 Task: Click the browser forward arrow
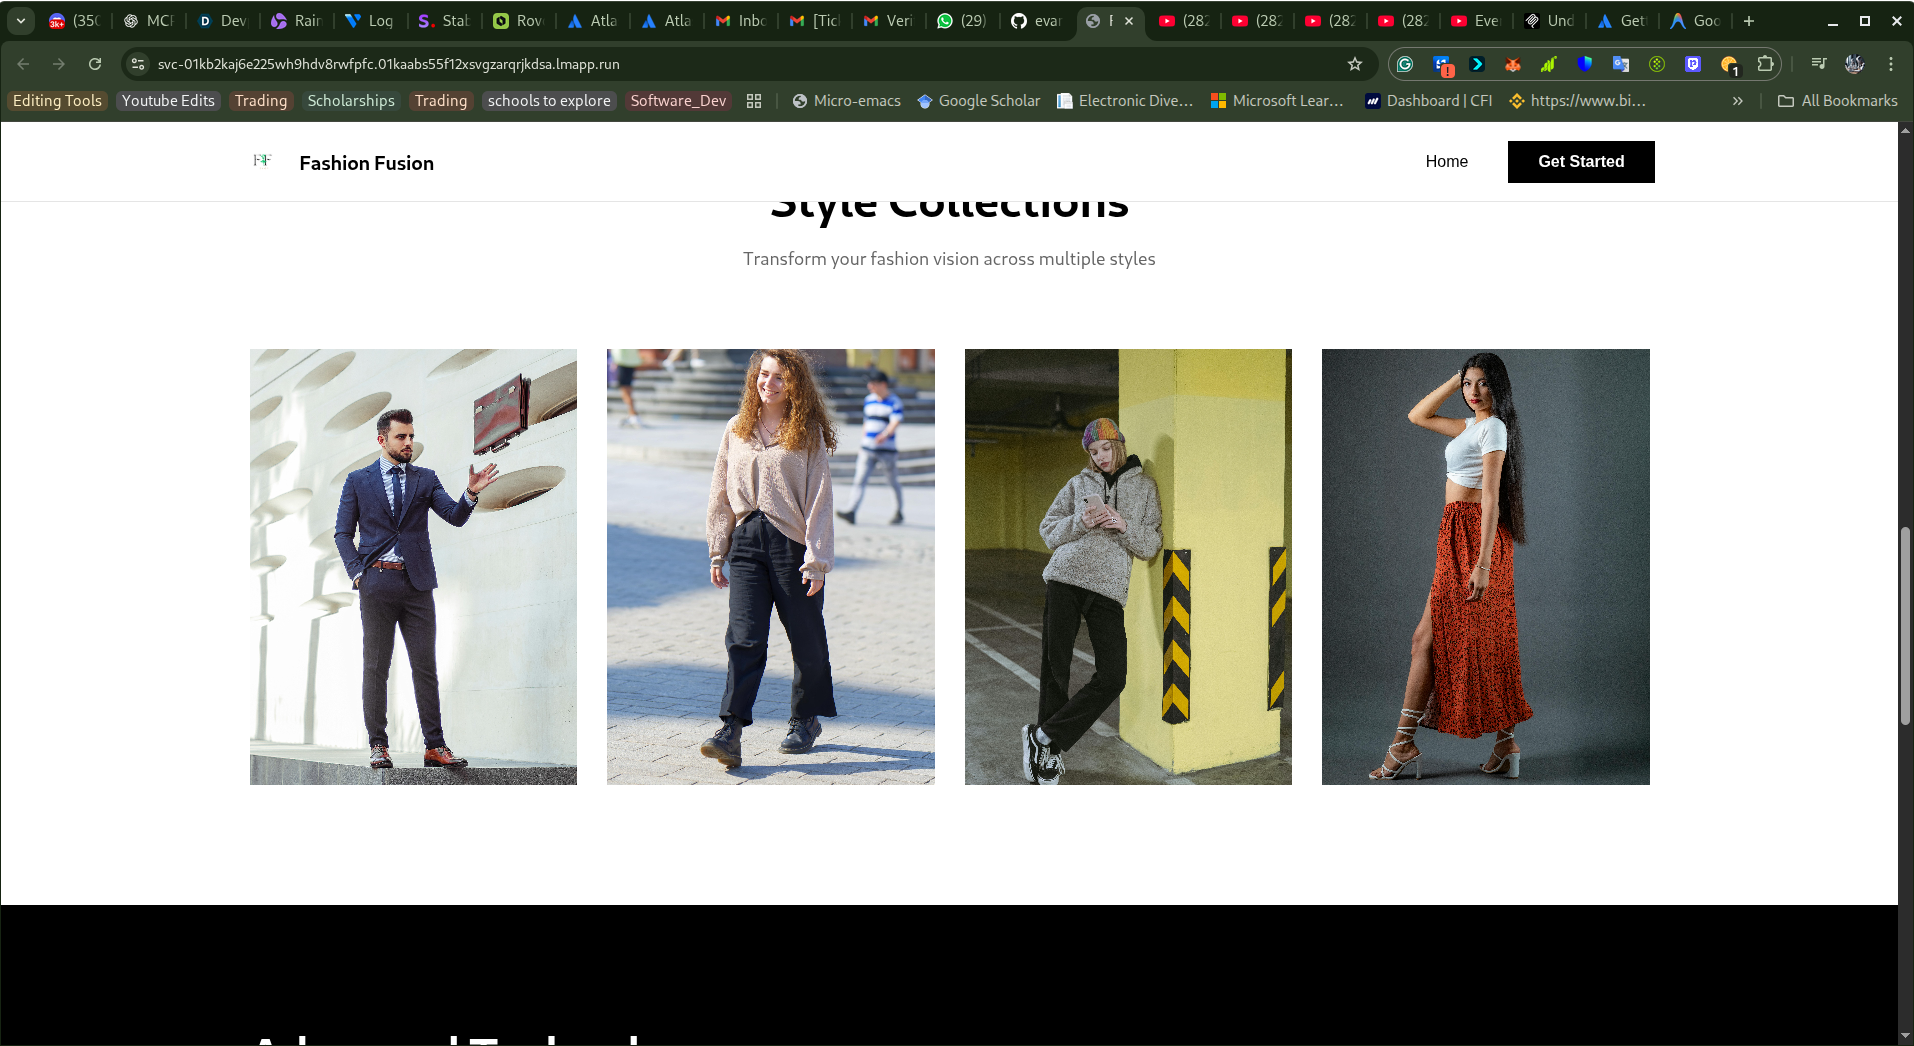pos(59,64)
